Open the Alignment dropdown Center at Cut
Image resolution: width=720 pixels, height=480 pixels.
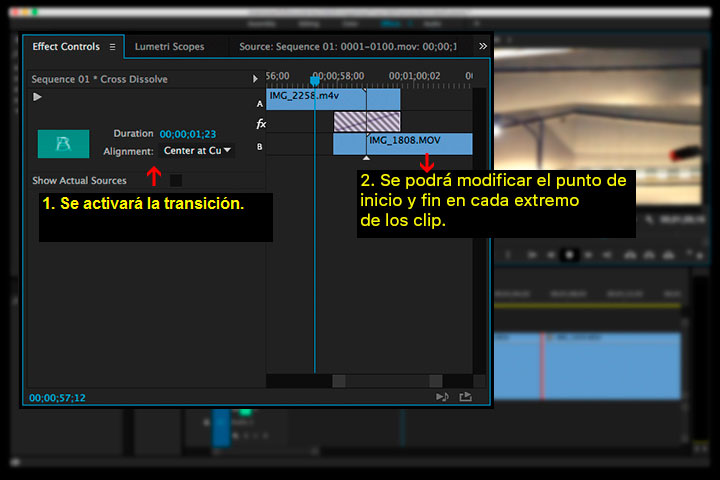click(x=197, y=151)
